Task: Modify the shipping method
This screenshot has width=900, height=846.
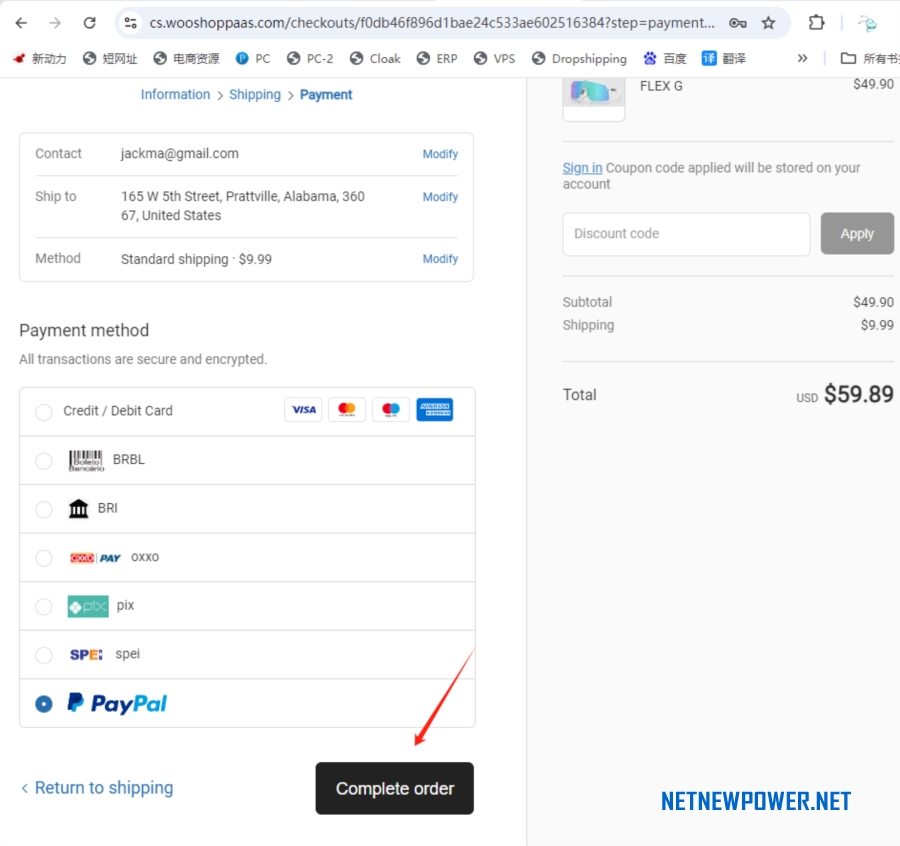Action: point(440,259)
